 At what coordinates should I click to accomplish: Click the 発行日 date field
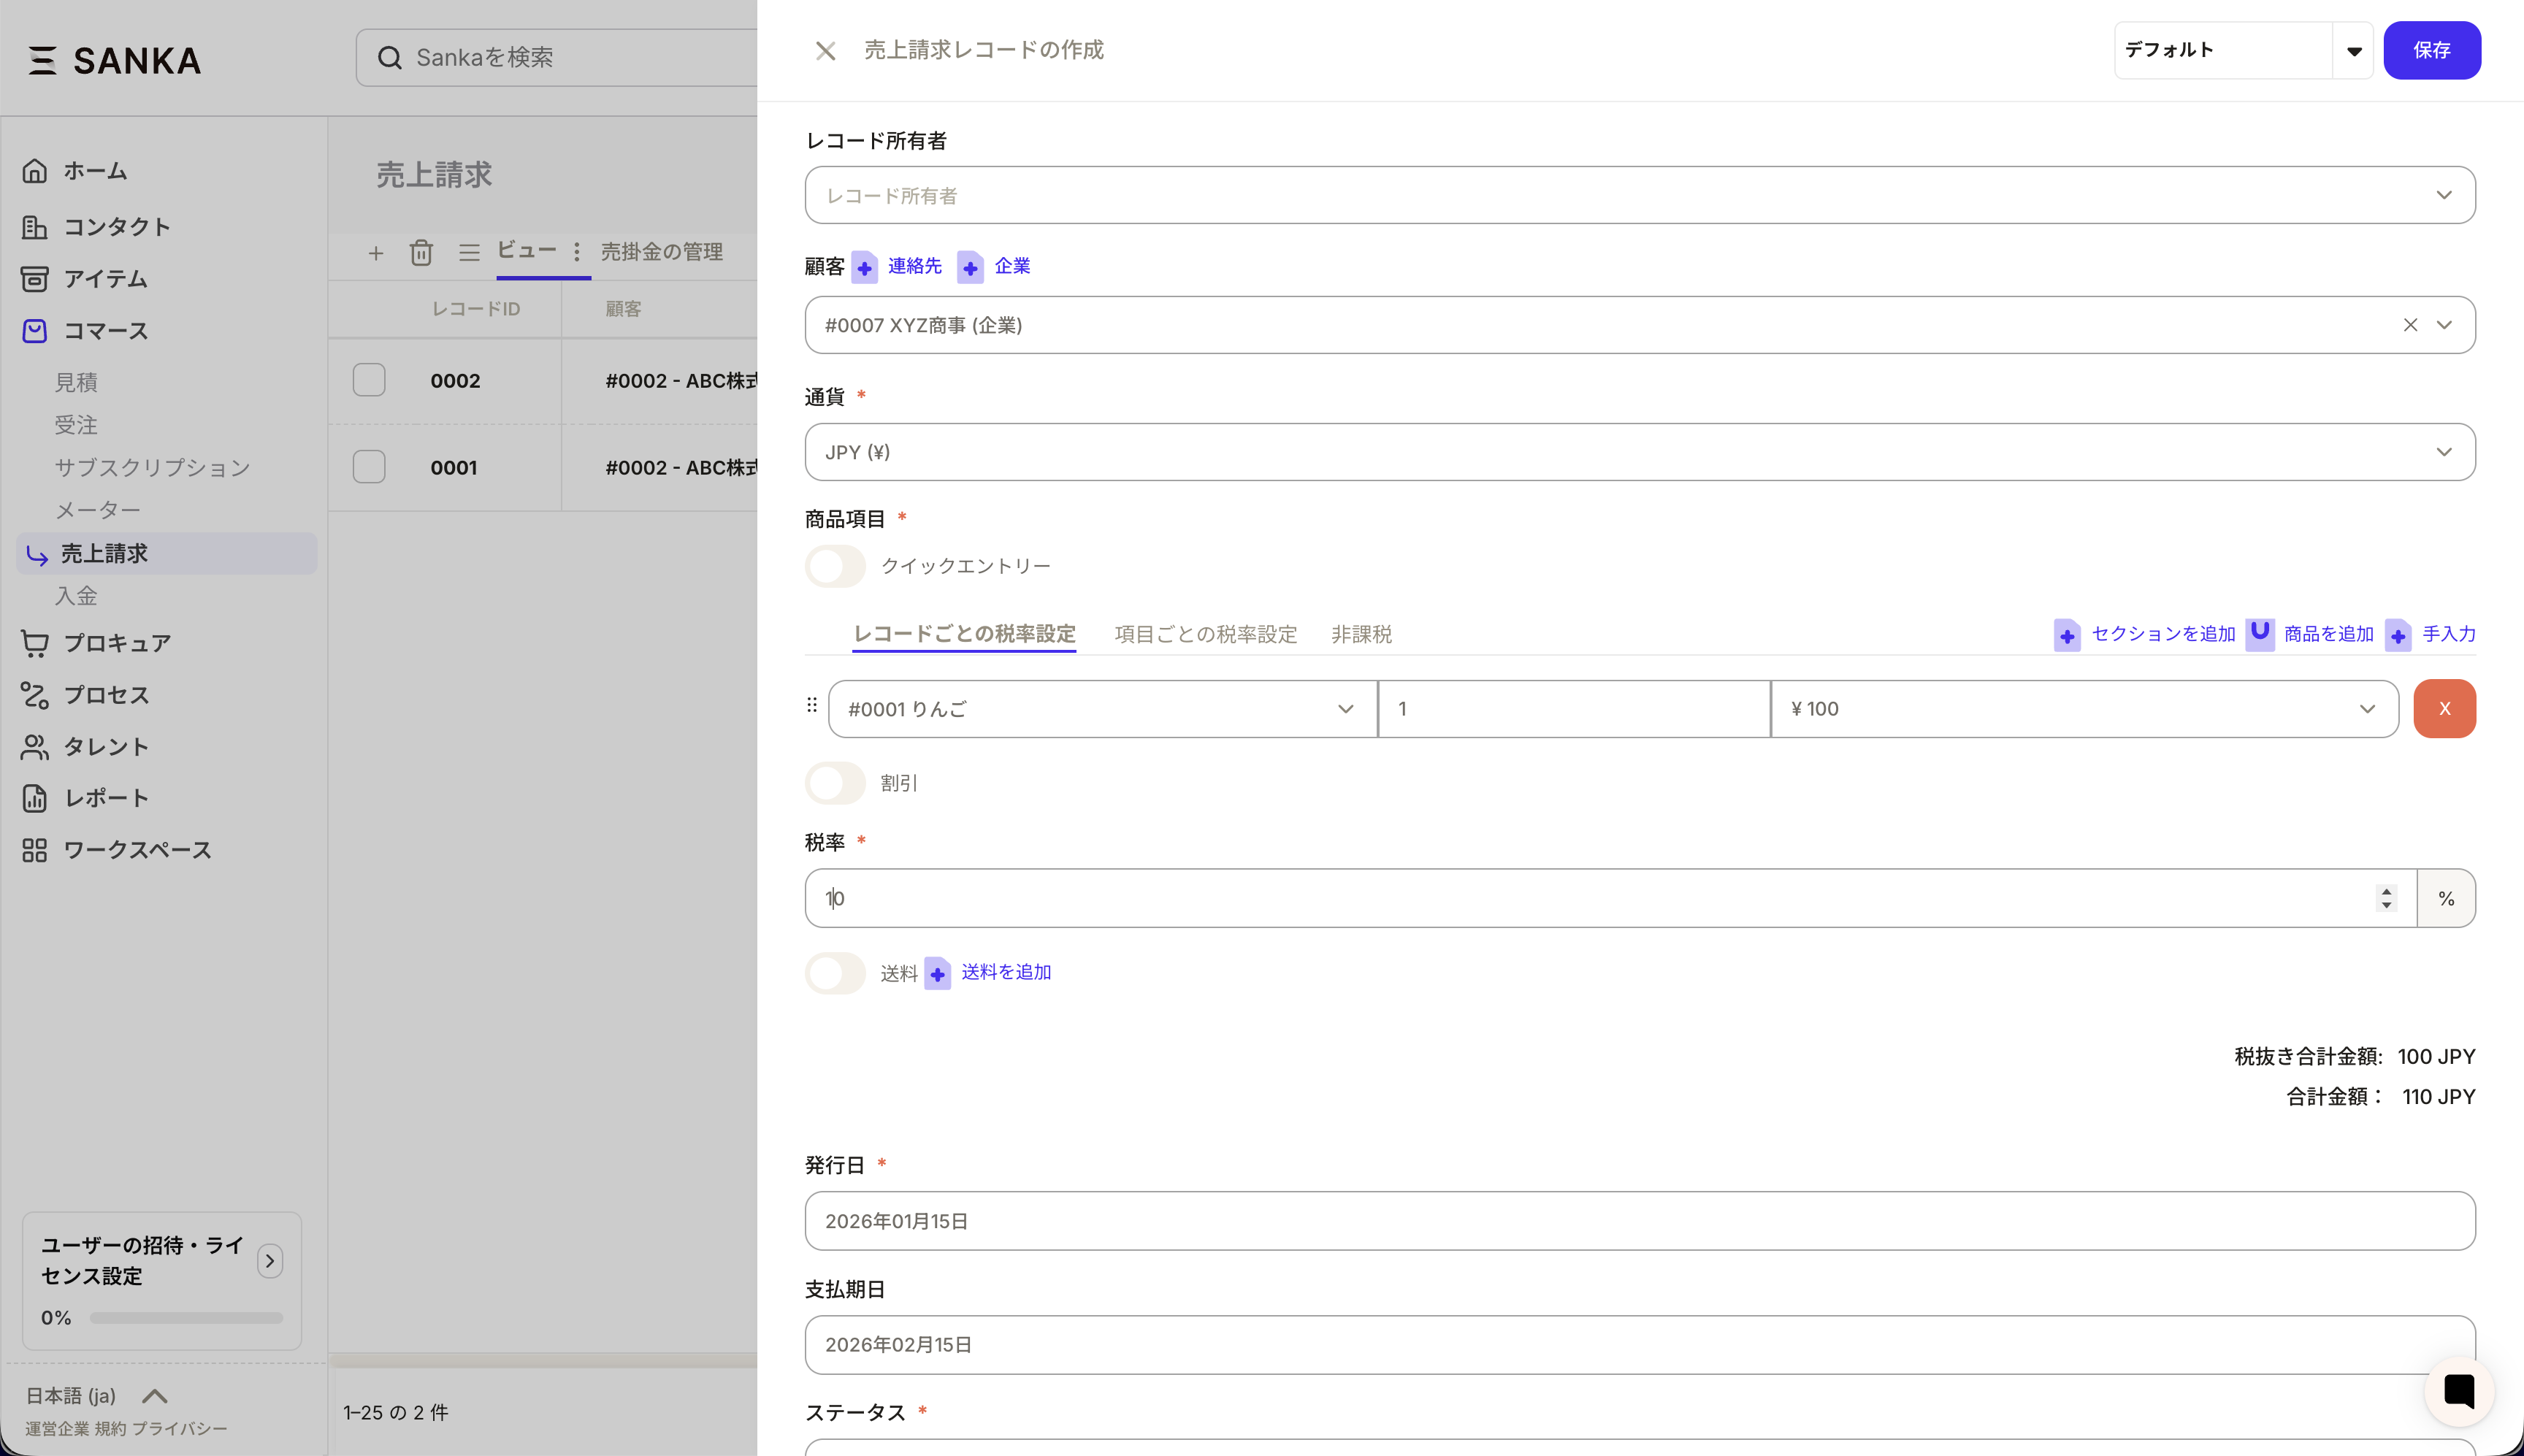pos(1640,1221)
